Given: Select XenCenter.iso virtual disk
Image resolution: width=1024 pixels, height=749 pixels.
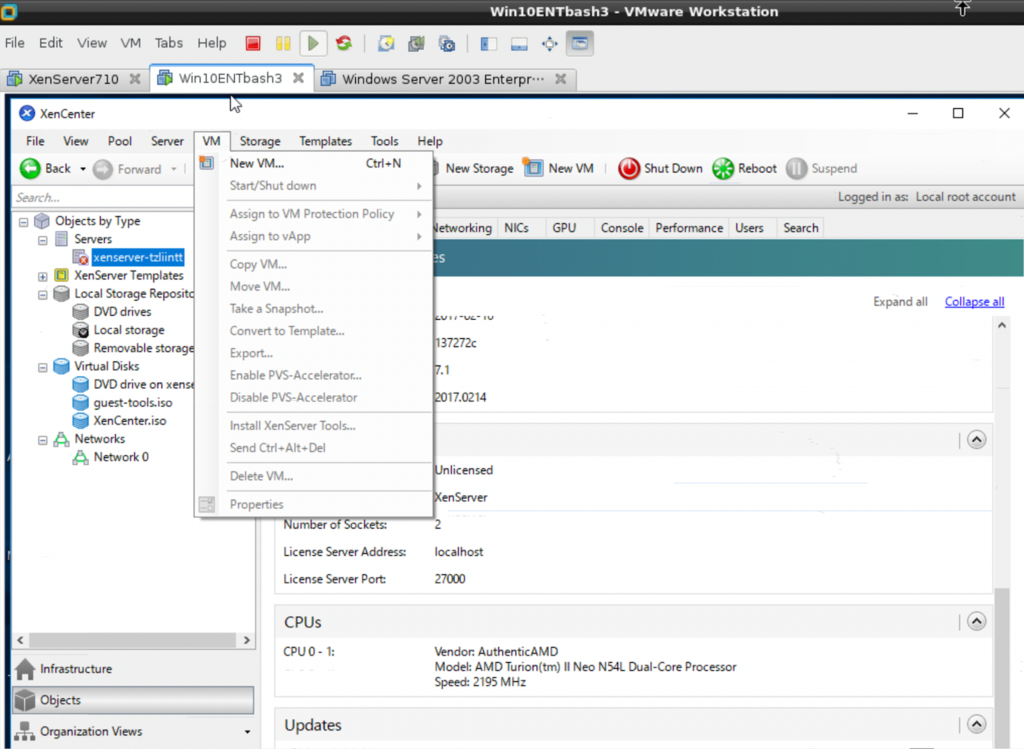Looking at the screenshot, I should tap(129, 421).
